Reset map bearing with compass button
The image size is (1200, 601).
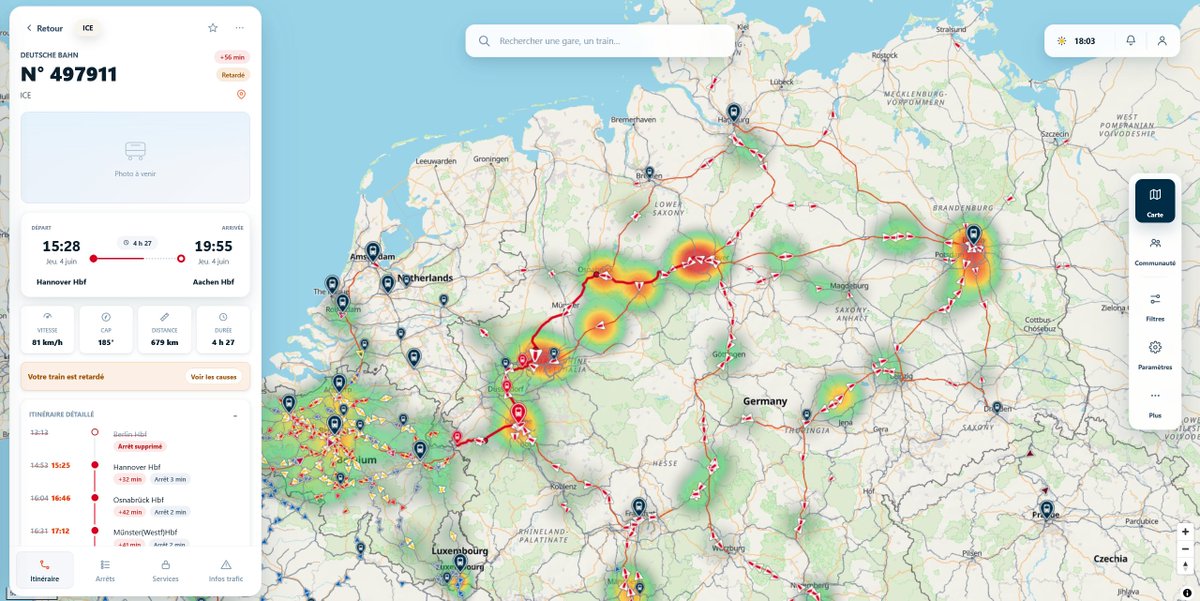(1185, 566)
